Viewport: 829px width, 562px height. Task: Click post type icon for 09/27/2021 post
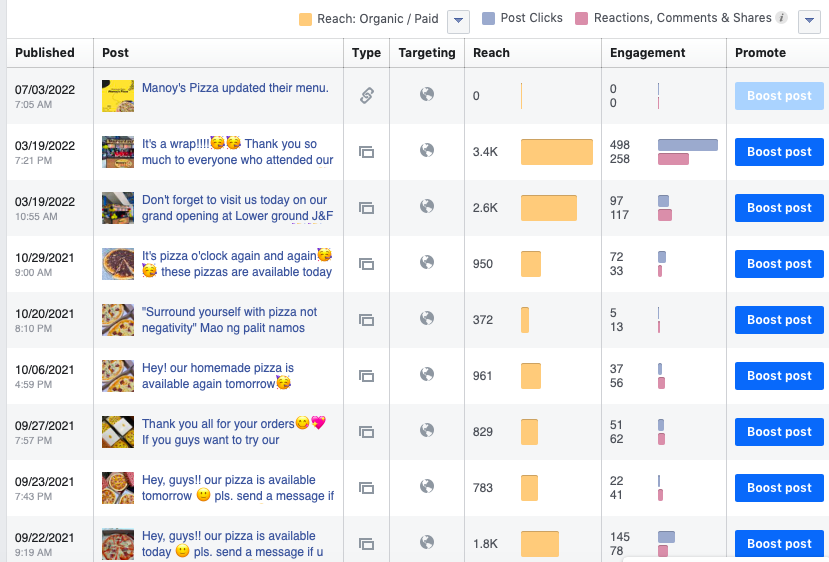click(x=367, y=432)
